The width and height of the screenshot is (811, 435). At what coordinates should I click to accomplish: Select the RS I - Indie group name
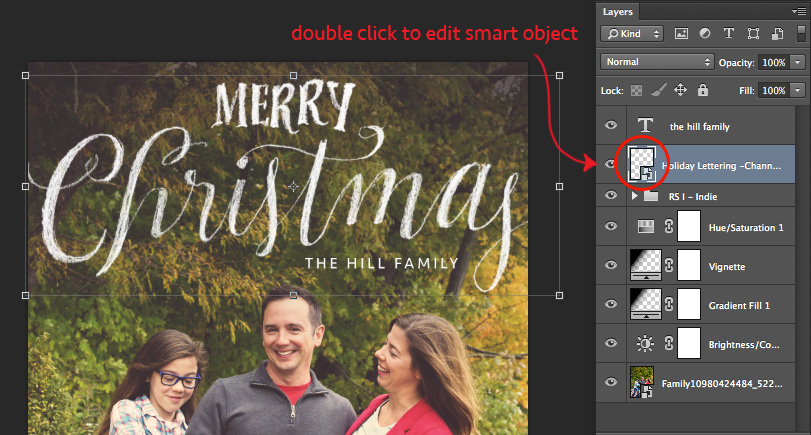pos(693,197)
